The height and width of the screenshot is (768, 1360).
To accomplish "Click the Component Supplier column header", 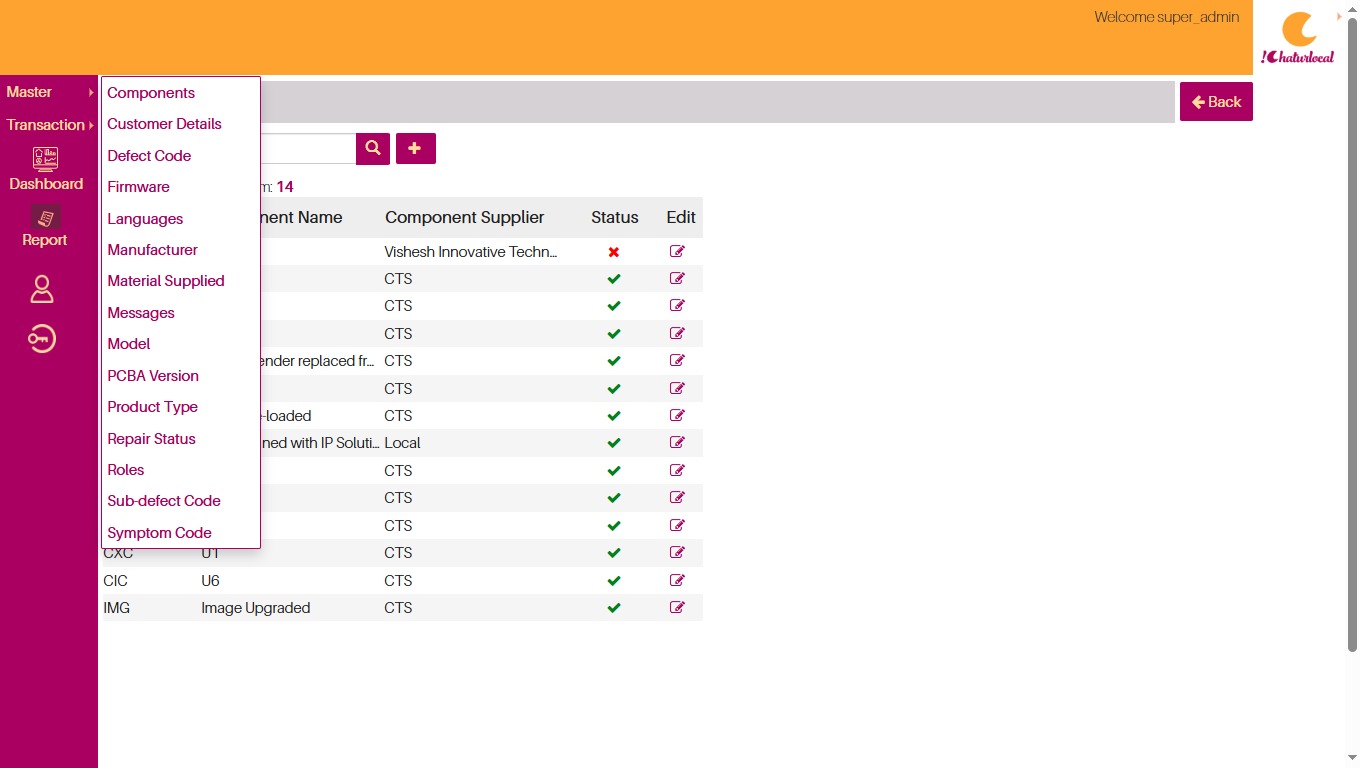I will coord(465,217).
